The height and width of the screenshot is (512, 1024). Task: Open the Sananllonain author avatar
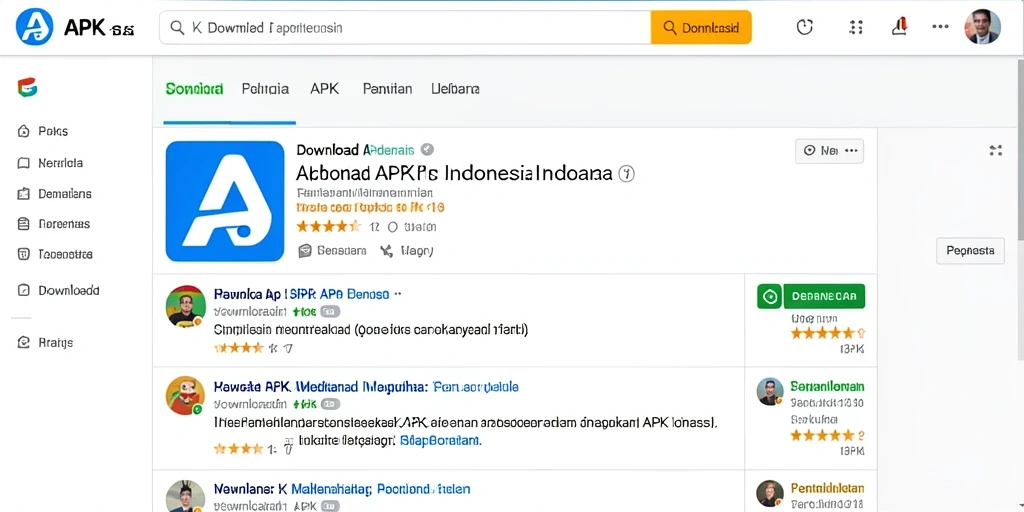click(770, 391)
